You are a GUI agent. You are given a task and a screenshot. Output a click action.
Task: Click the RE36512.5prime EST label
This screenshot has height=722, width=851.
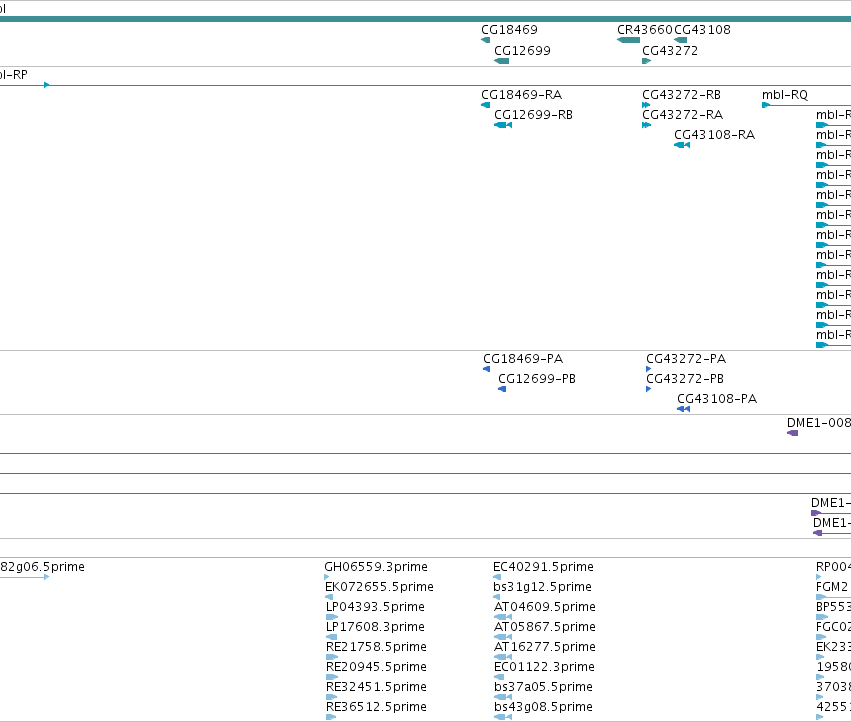click(x=376, y=707)
